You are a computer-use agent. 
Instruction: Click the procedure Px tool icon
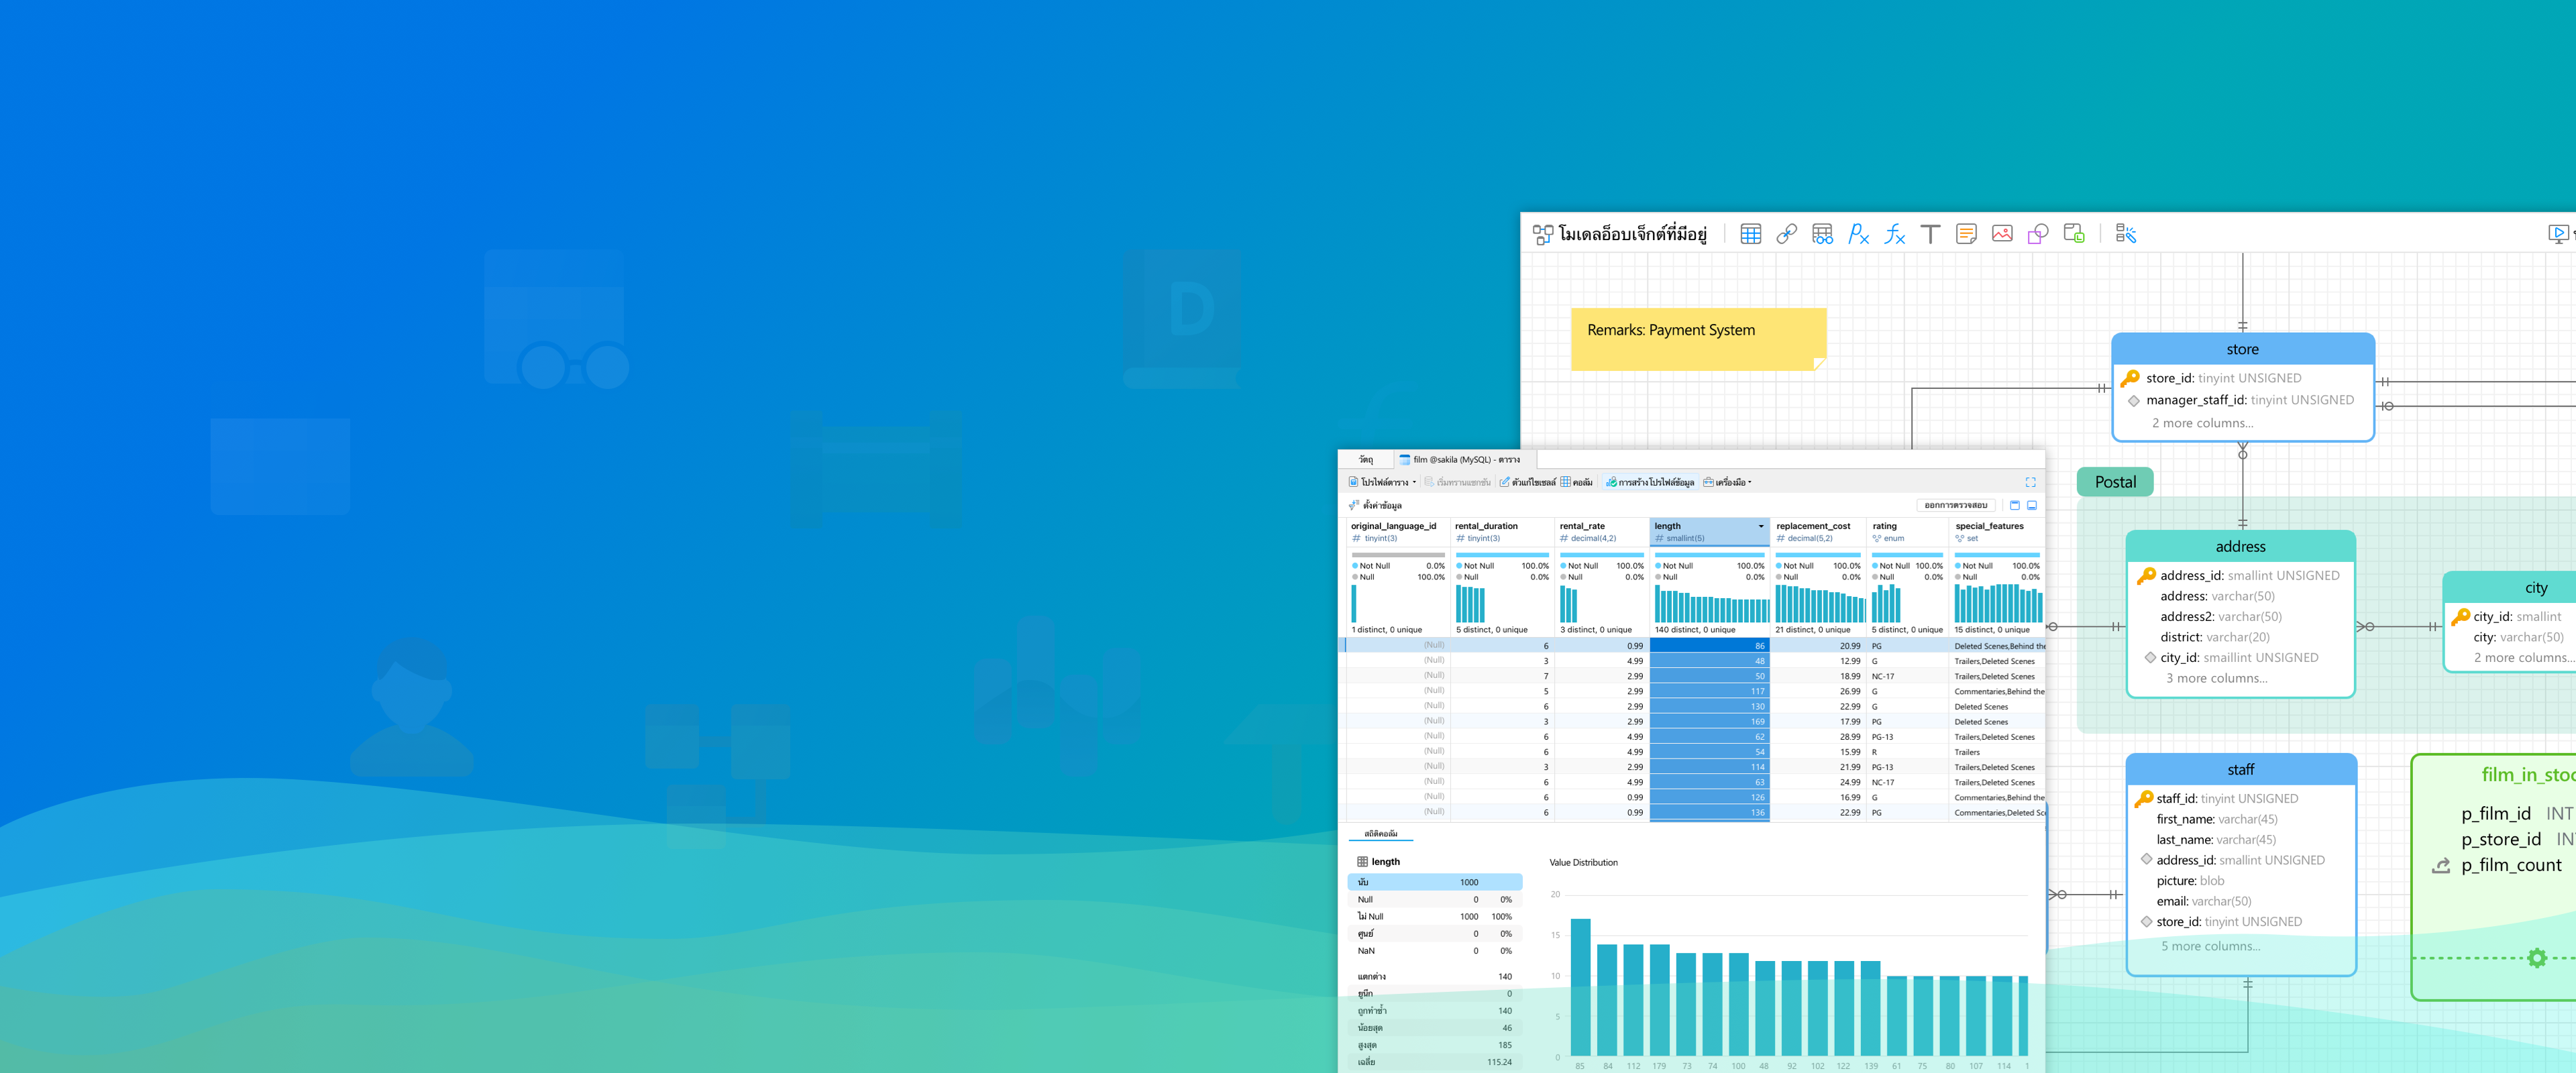(1858, 234)
